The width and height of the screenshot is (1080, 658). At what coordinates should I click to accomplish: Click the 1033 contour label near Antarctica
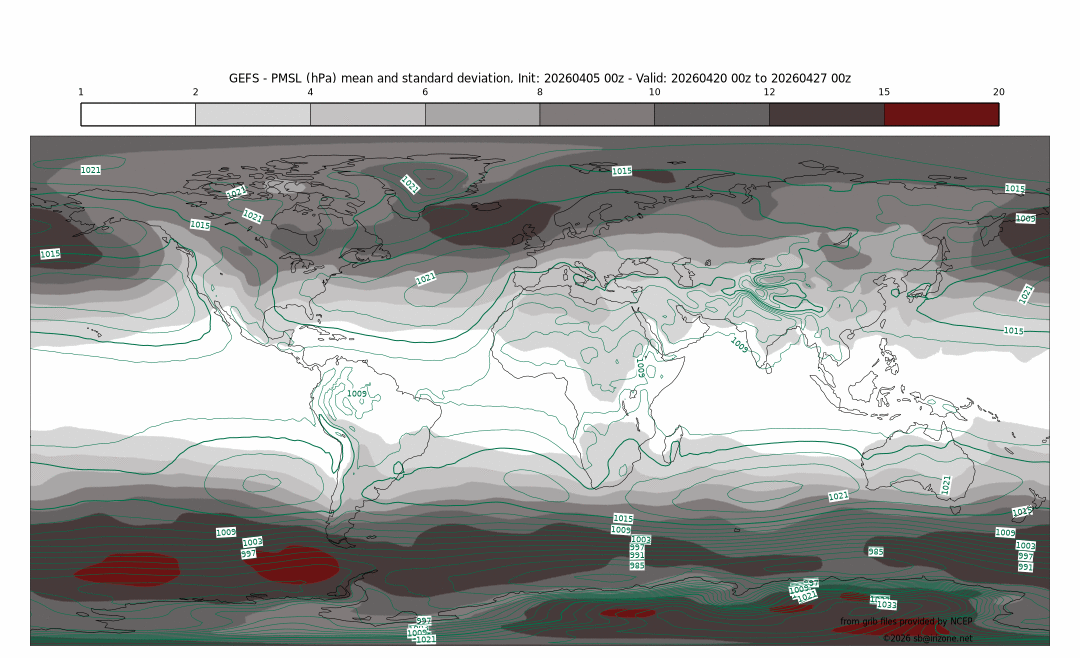tap(885, 604)
